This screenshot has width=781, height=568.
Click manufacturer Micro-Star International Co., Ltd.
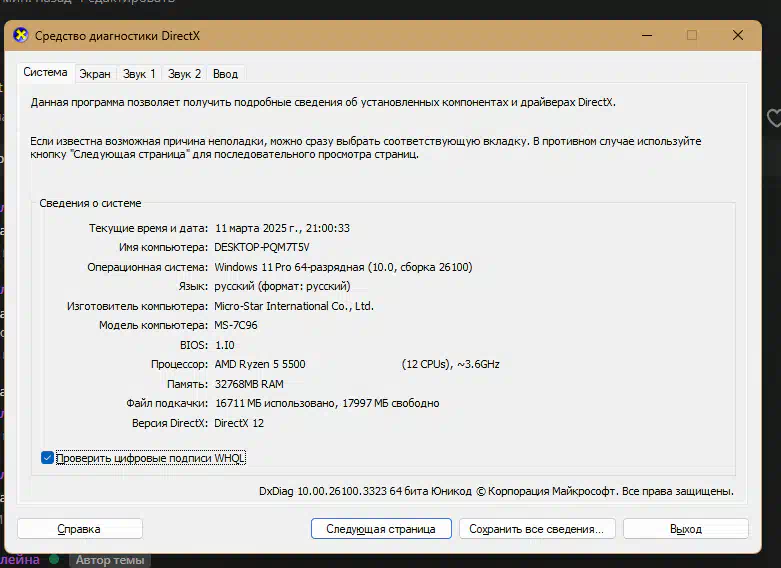point(294,306)
